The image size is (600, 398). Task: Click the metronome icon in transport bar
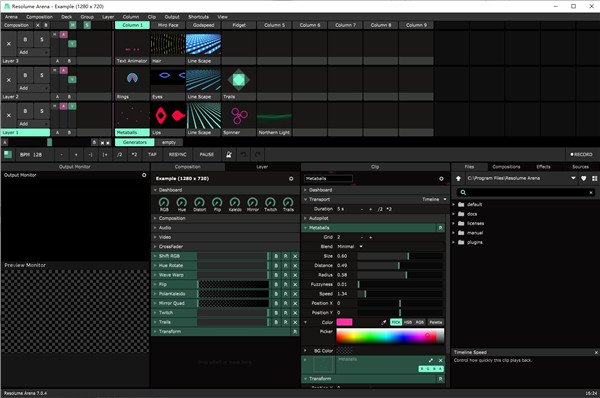pyautogui.click(x=229, y=155)
